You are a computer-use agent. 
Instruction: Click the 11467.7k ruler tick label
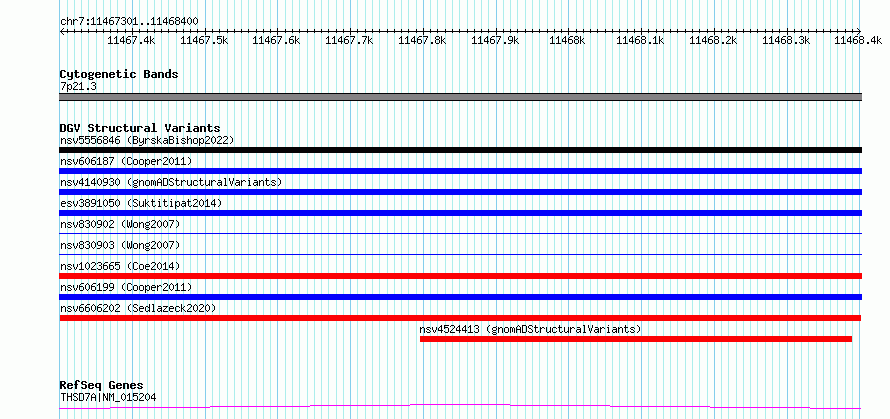pos(349,40)
